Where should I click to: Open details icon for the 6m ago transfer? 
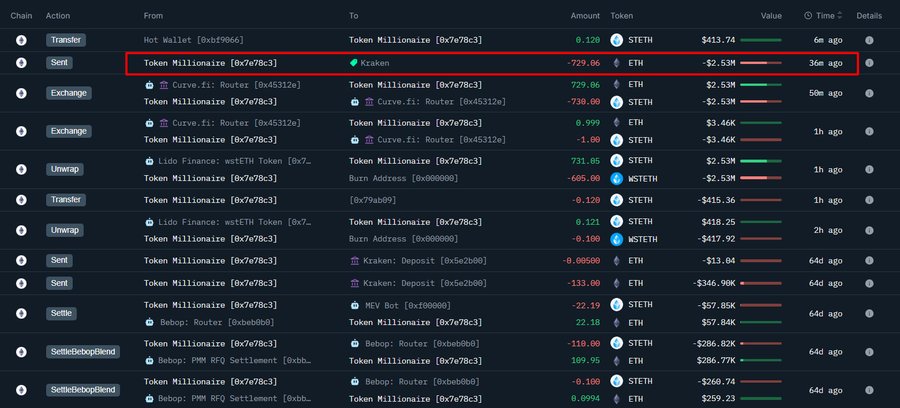[869, 40]
